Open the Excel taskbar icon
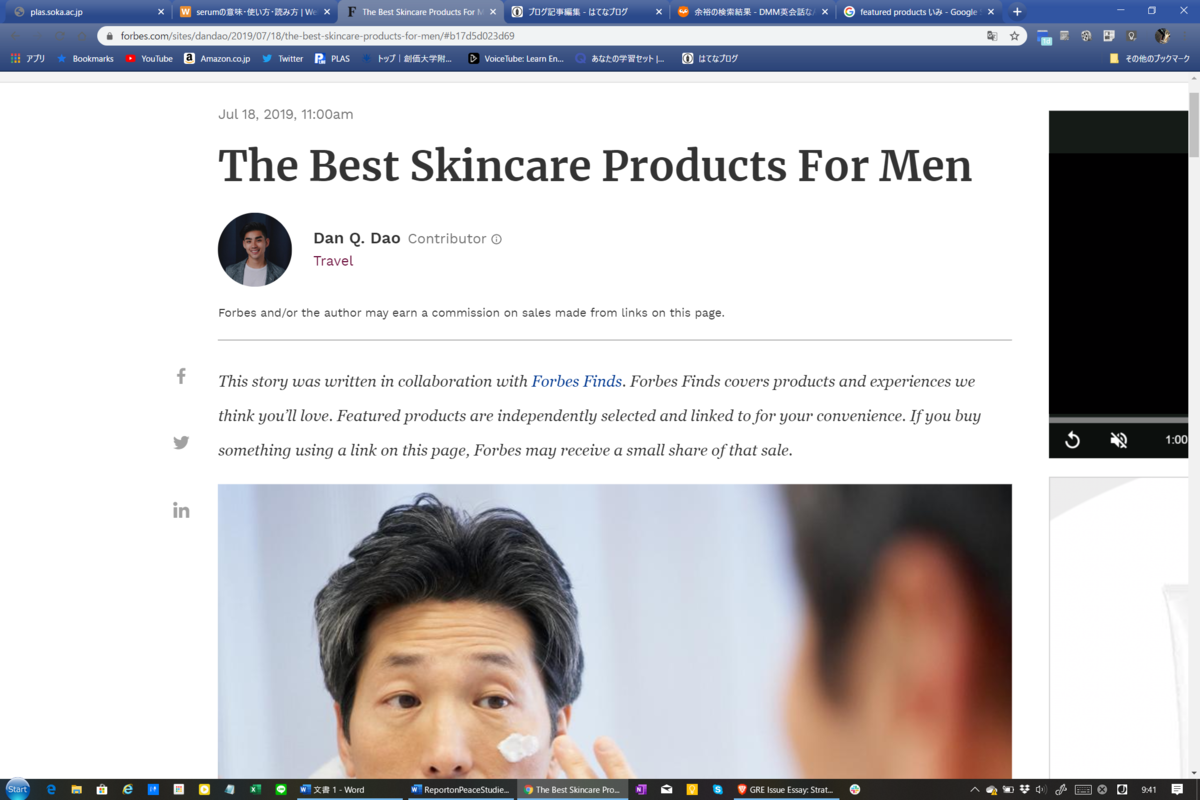The width and height of the screenshot is (1200, 800). (x=255, y=789)
